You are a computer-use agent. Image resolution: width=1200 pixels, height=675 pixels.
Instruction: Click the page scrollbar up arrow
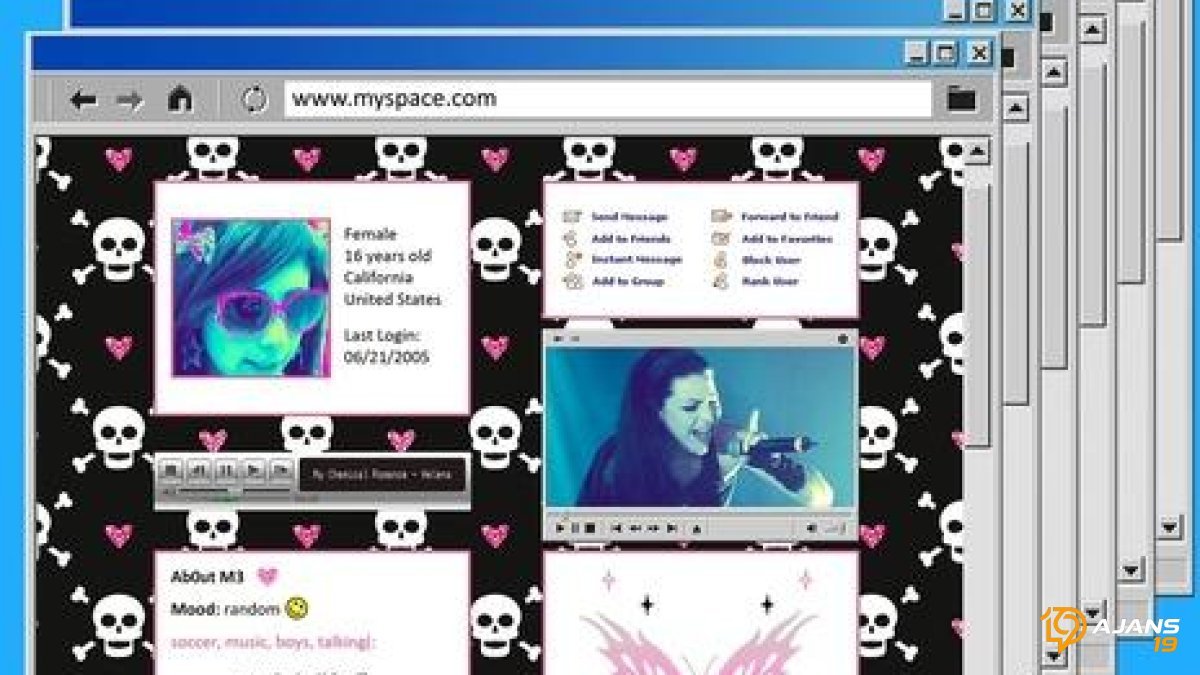tap(975, 152)
